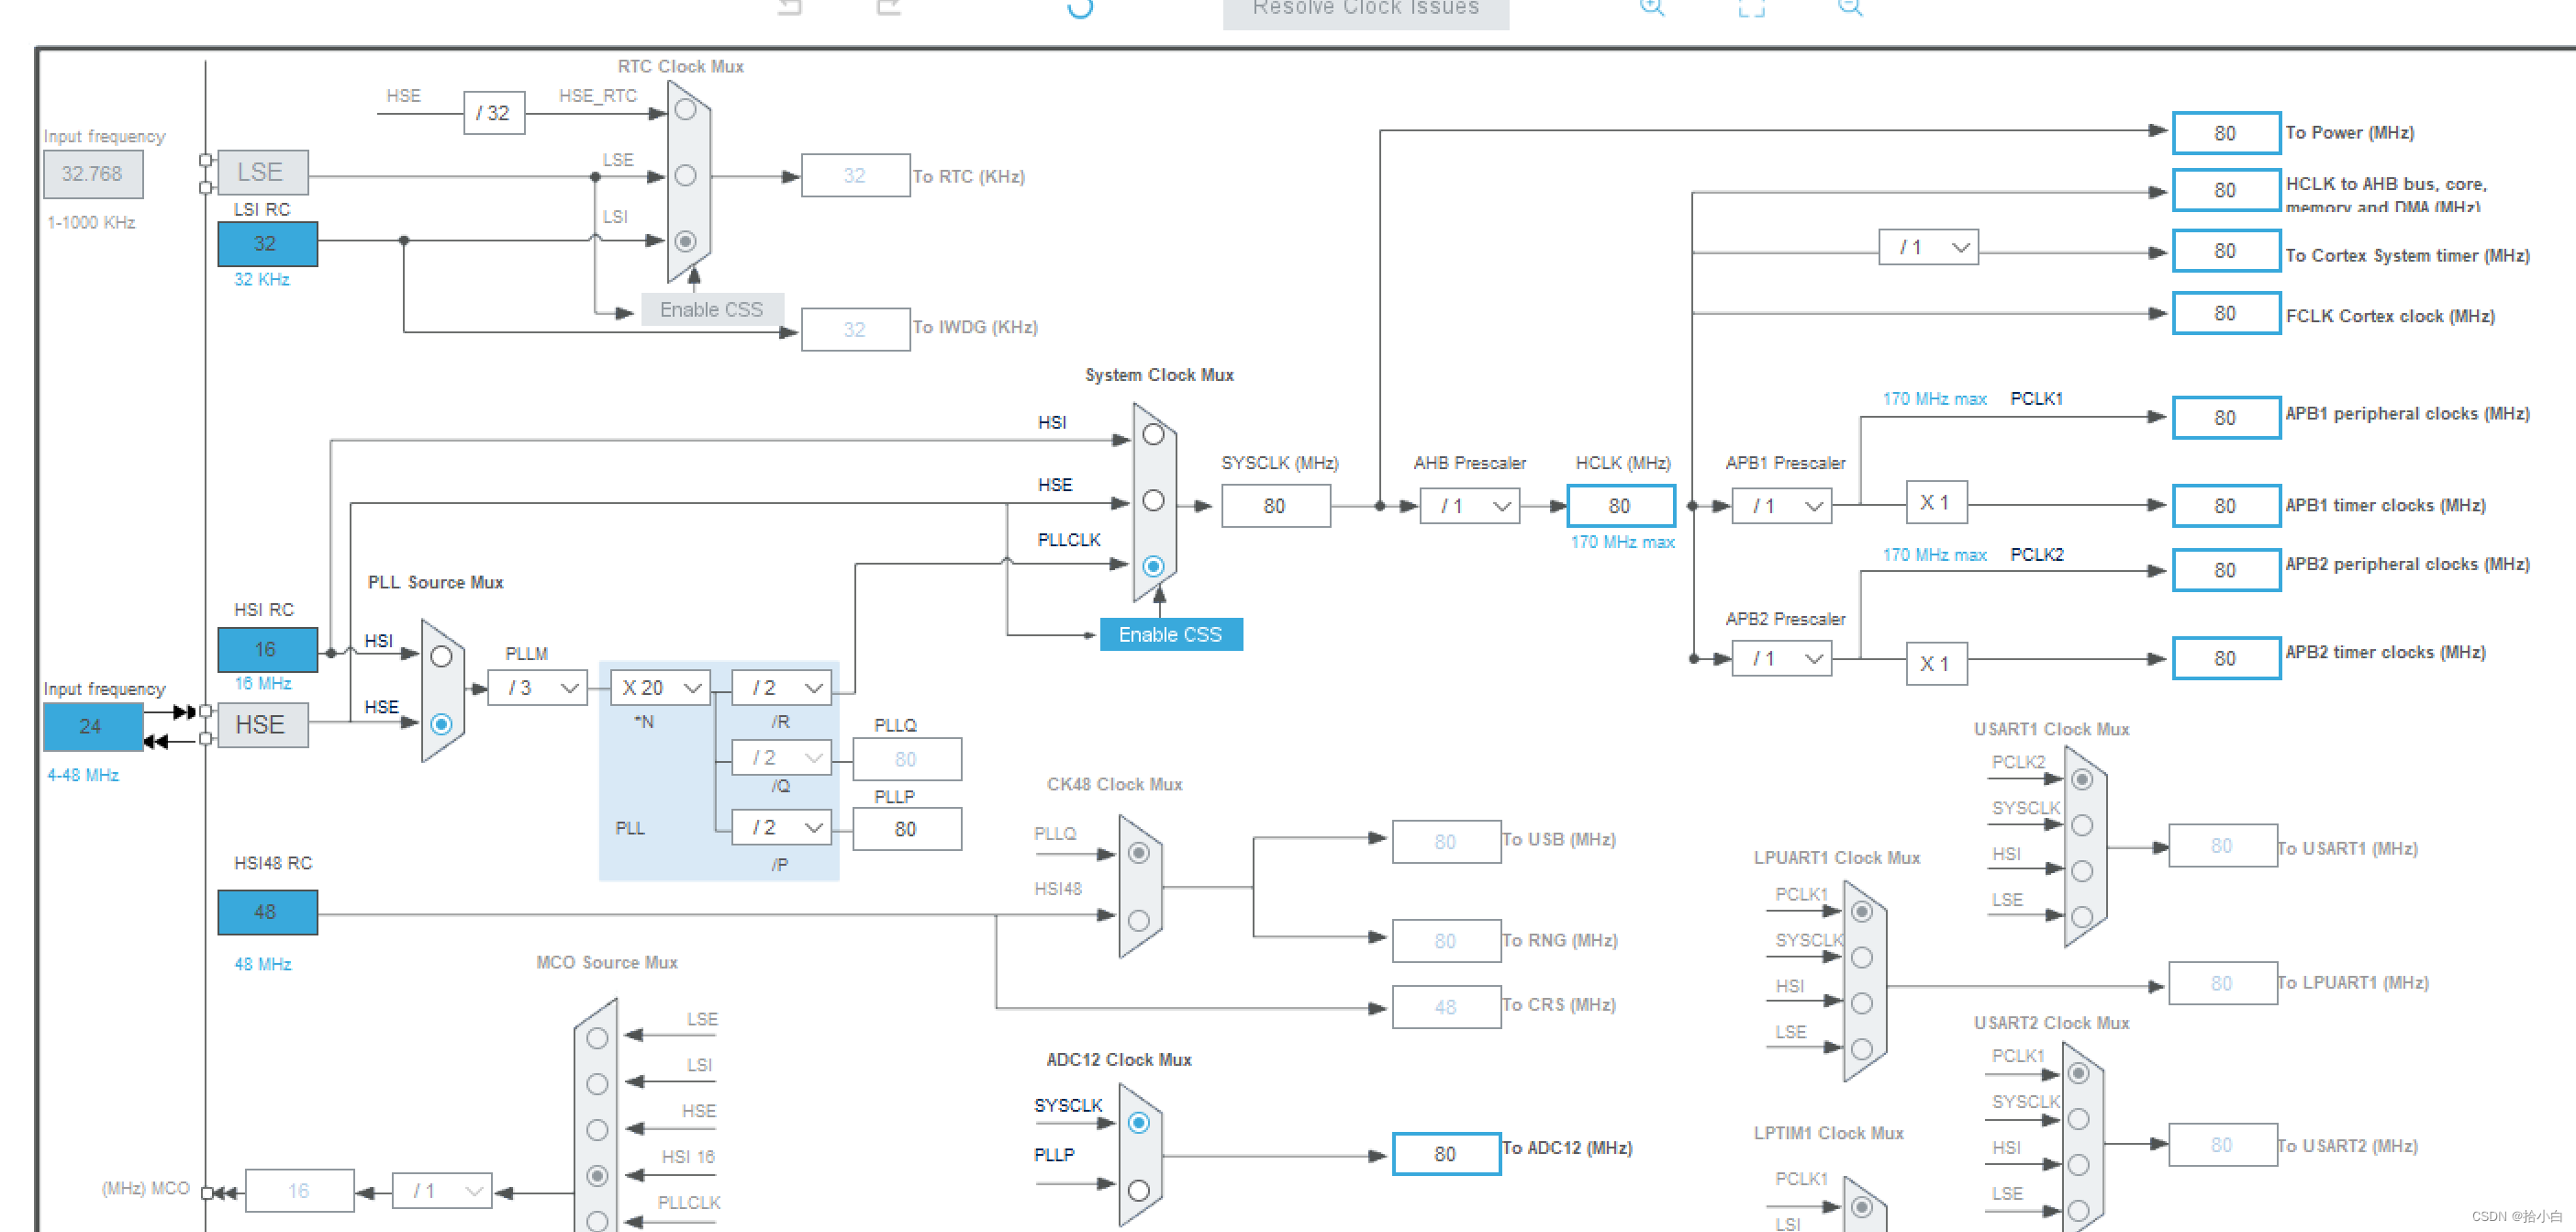
Task: Click the Resolve Clock Issues button
Action: 1365,10
